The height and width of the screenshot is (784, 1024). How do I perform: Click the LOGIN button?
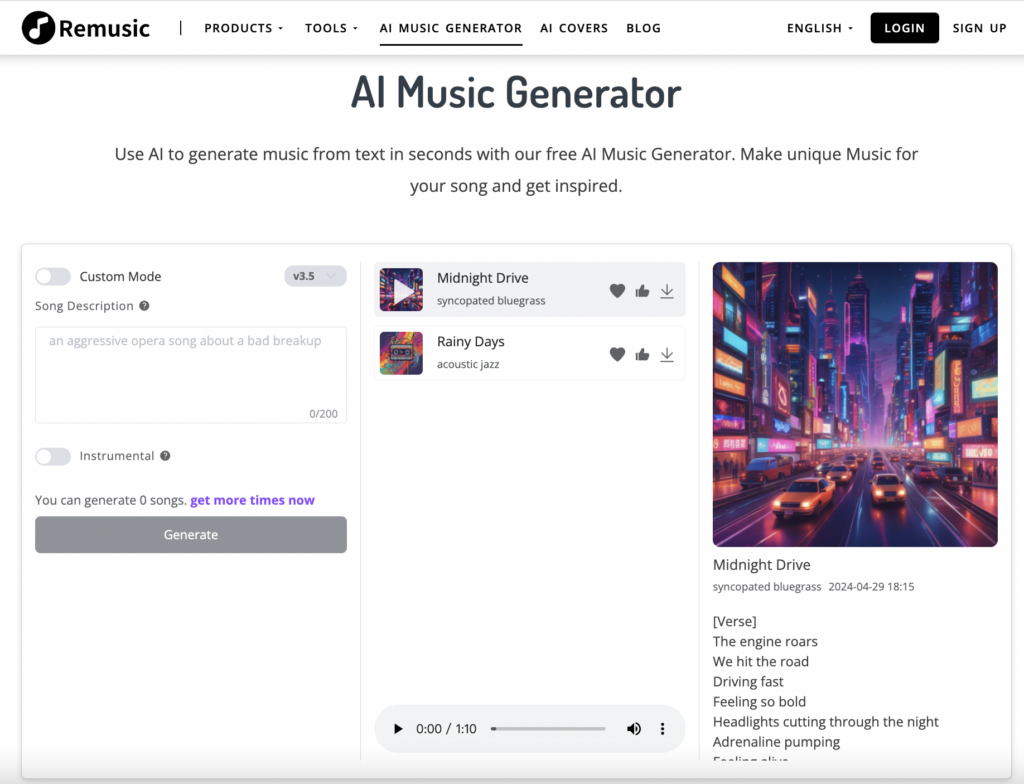tap(904, 27)
